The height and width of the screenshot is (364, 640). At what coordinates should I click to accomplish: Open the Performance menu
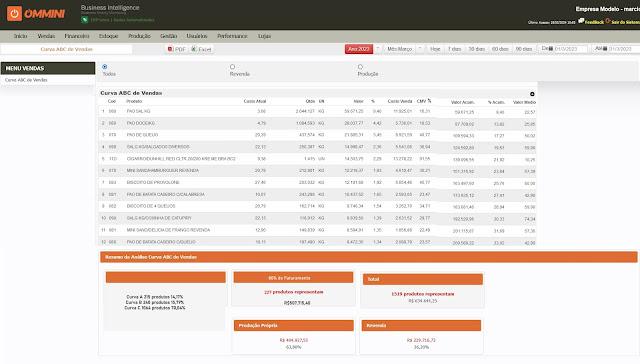(x=232, y=36)
